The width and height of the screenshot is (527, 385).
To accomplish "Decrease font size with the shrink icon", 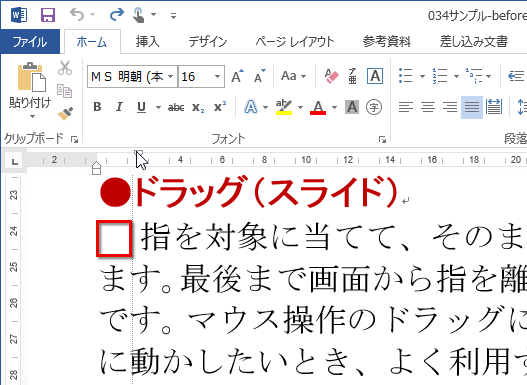I will [259, 76].
